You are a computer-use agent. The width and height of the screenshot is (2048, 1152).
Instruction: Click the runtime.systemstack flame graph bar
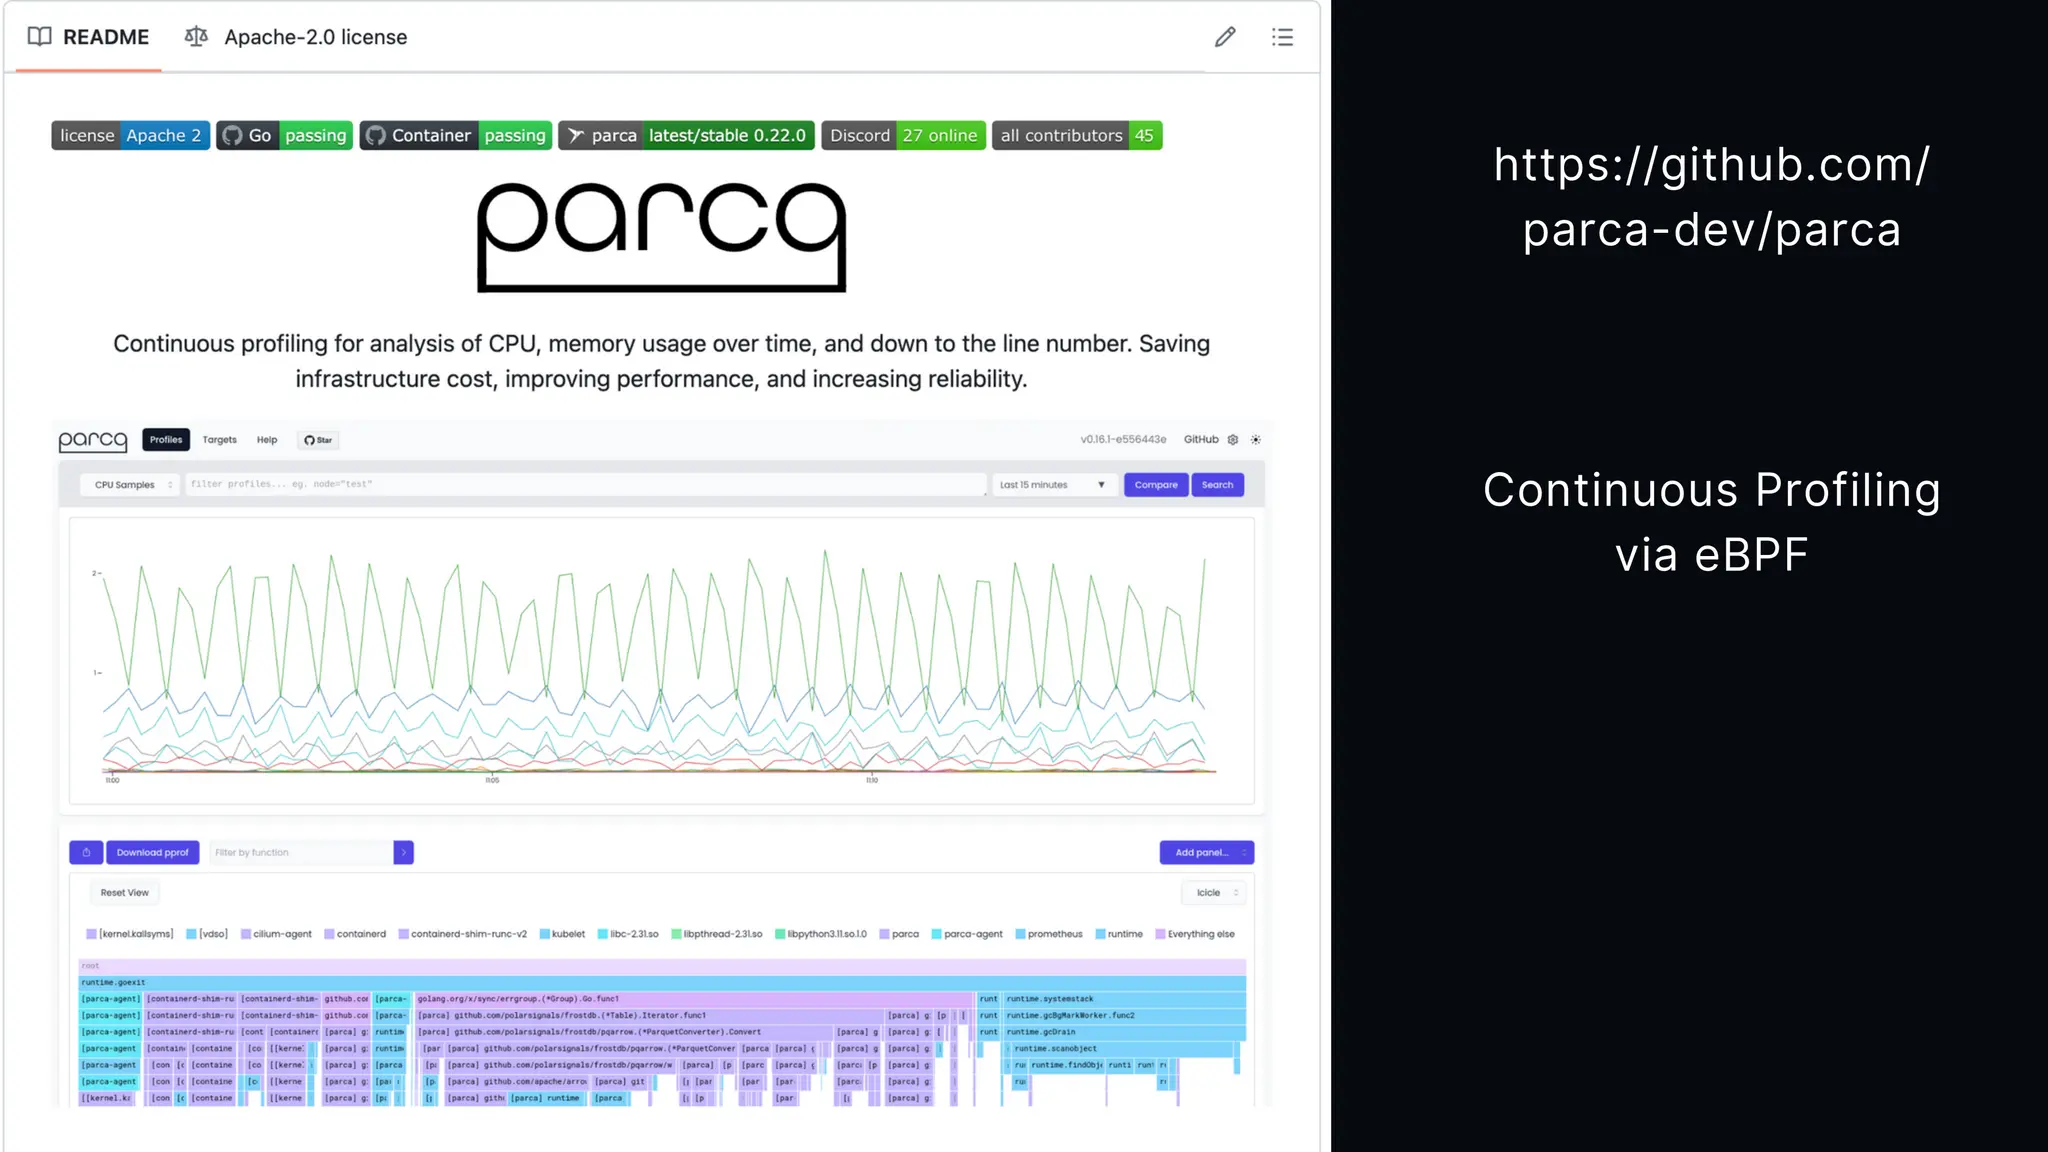click(x=1124, y=999)
